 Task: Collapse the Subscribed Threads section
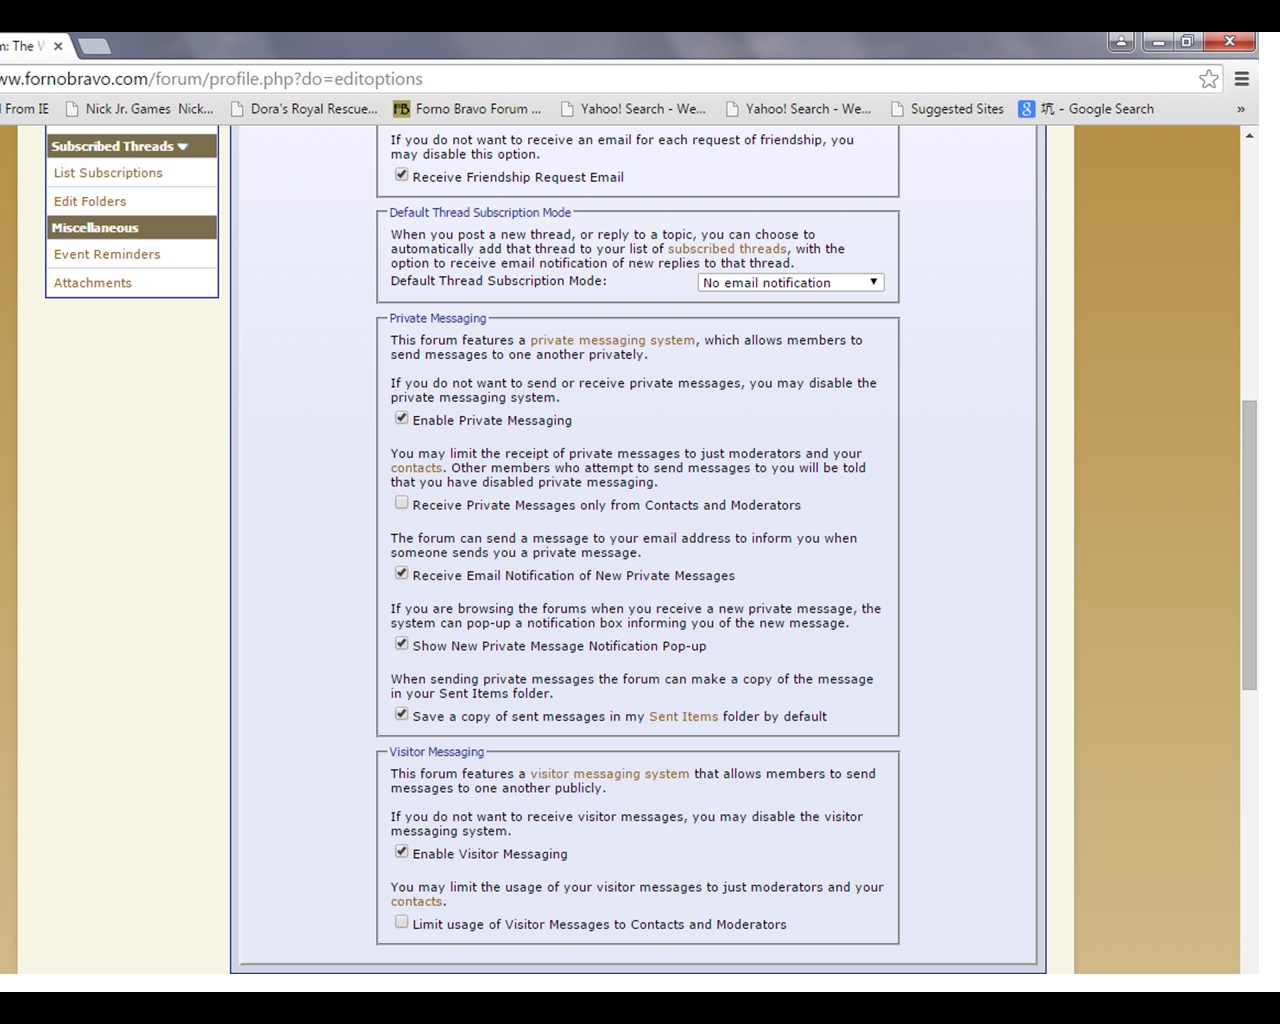(183, 146)
